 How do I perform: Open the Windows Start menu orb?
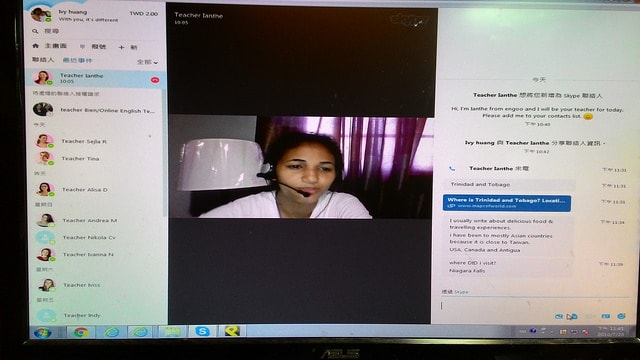click(x=43, y=333)
